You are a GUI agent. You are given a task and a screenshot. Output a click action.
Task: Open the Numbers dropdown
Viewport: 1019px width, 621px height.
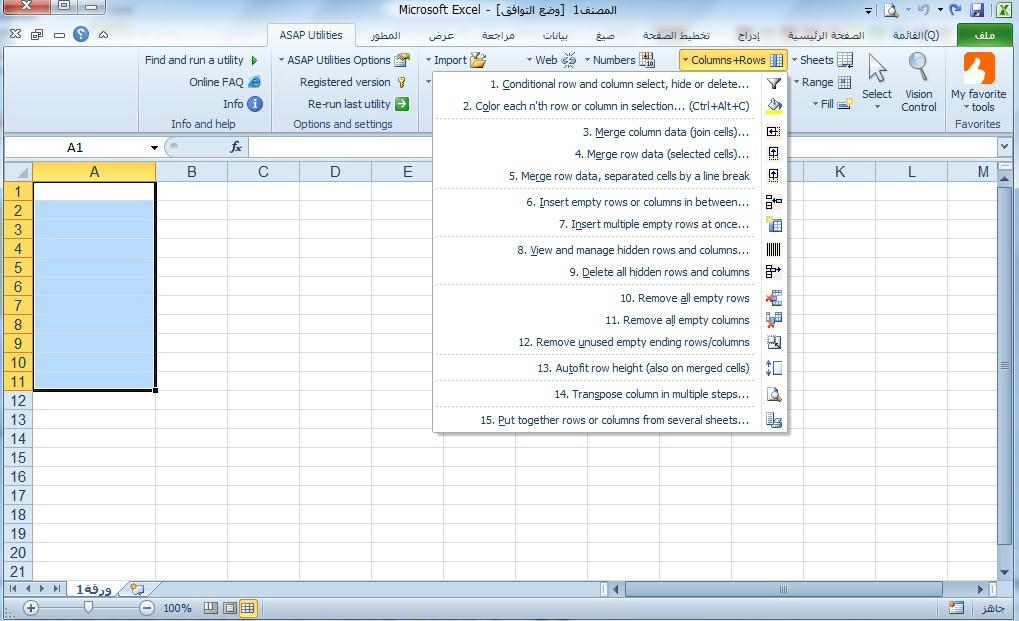click(x=619, y=60)
